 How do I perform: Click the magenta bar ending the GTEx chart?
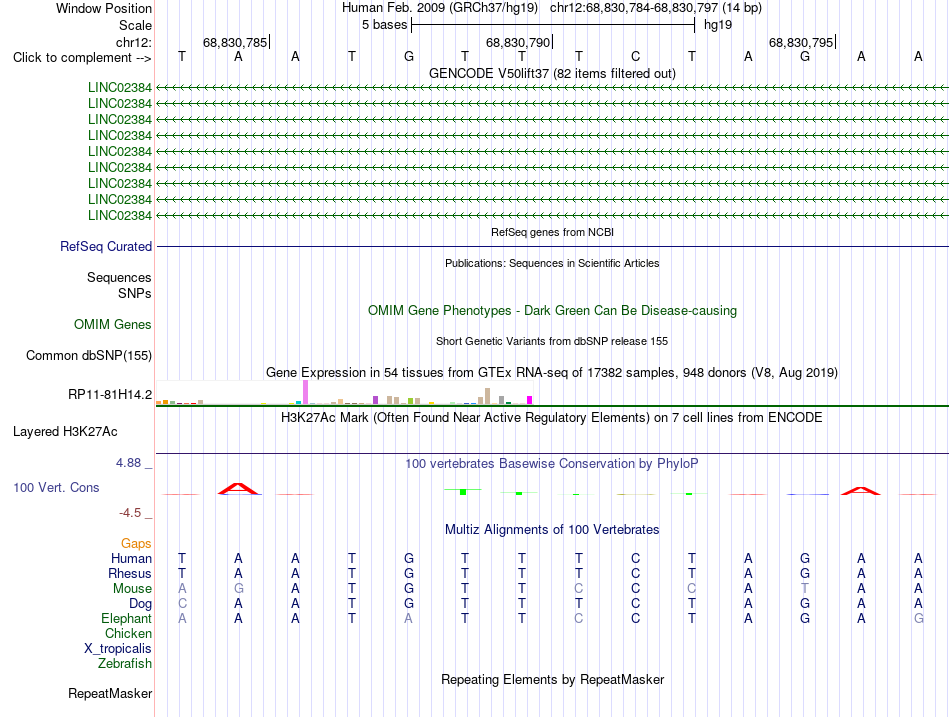[x=530, y=400]
